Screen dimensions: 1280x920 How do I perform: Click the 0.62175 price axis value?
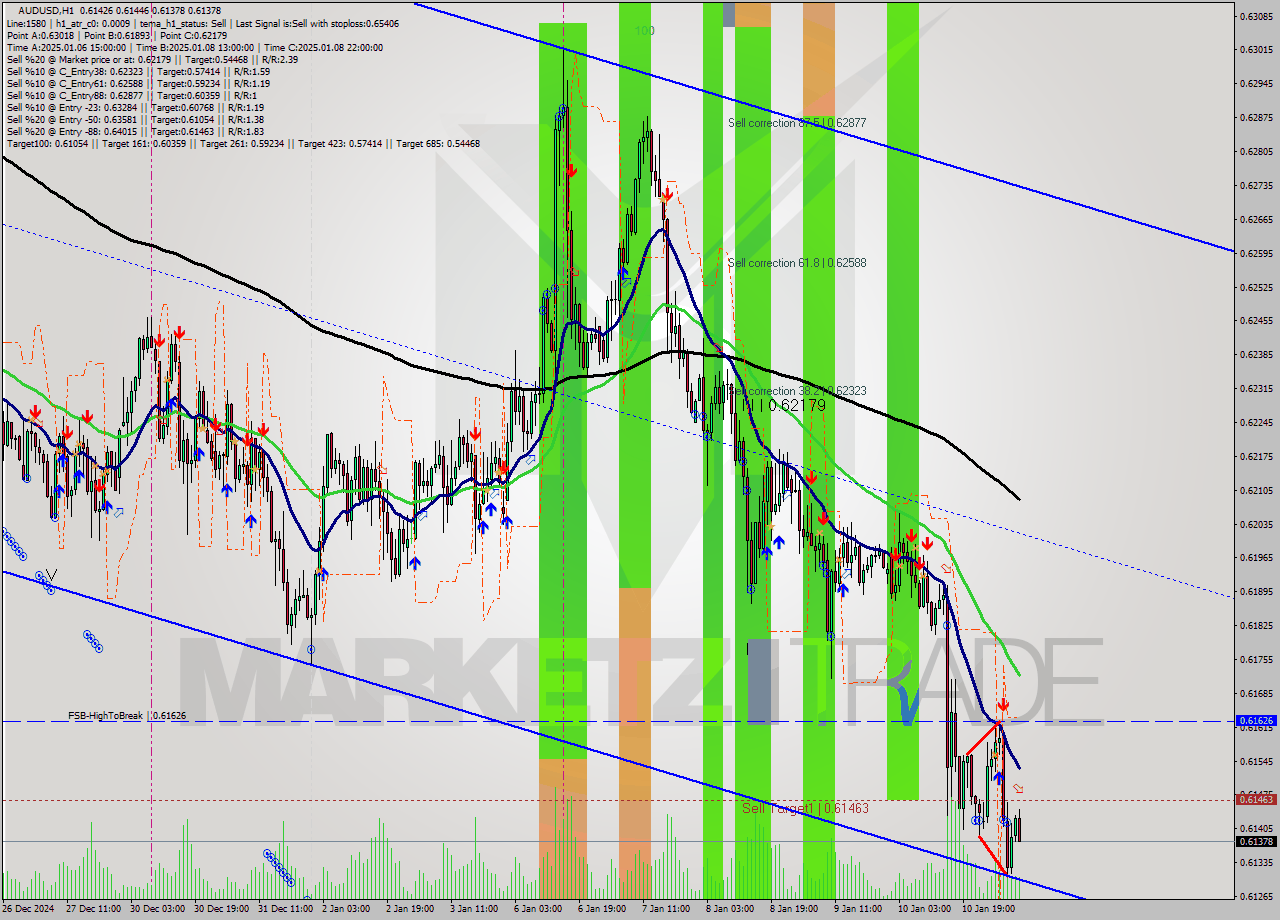[1255, 456]
